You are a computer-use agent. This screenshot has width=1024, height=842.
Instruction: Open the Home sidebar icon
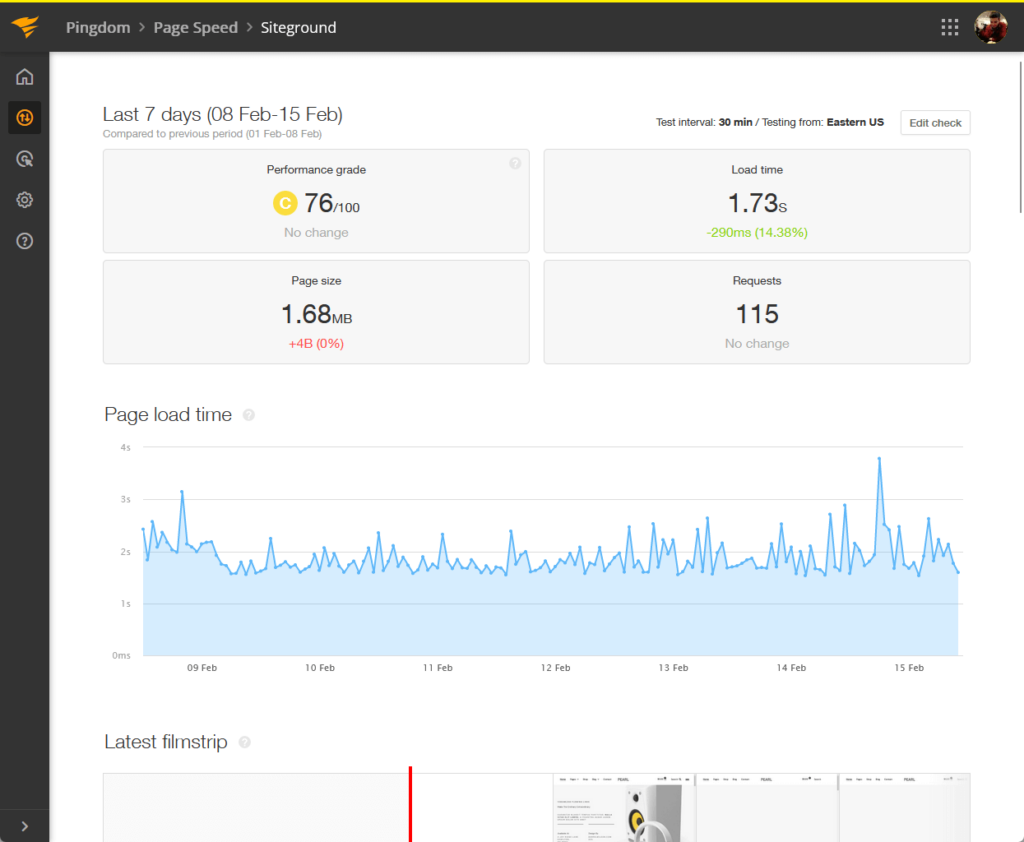[x=25, y=77]
